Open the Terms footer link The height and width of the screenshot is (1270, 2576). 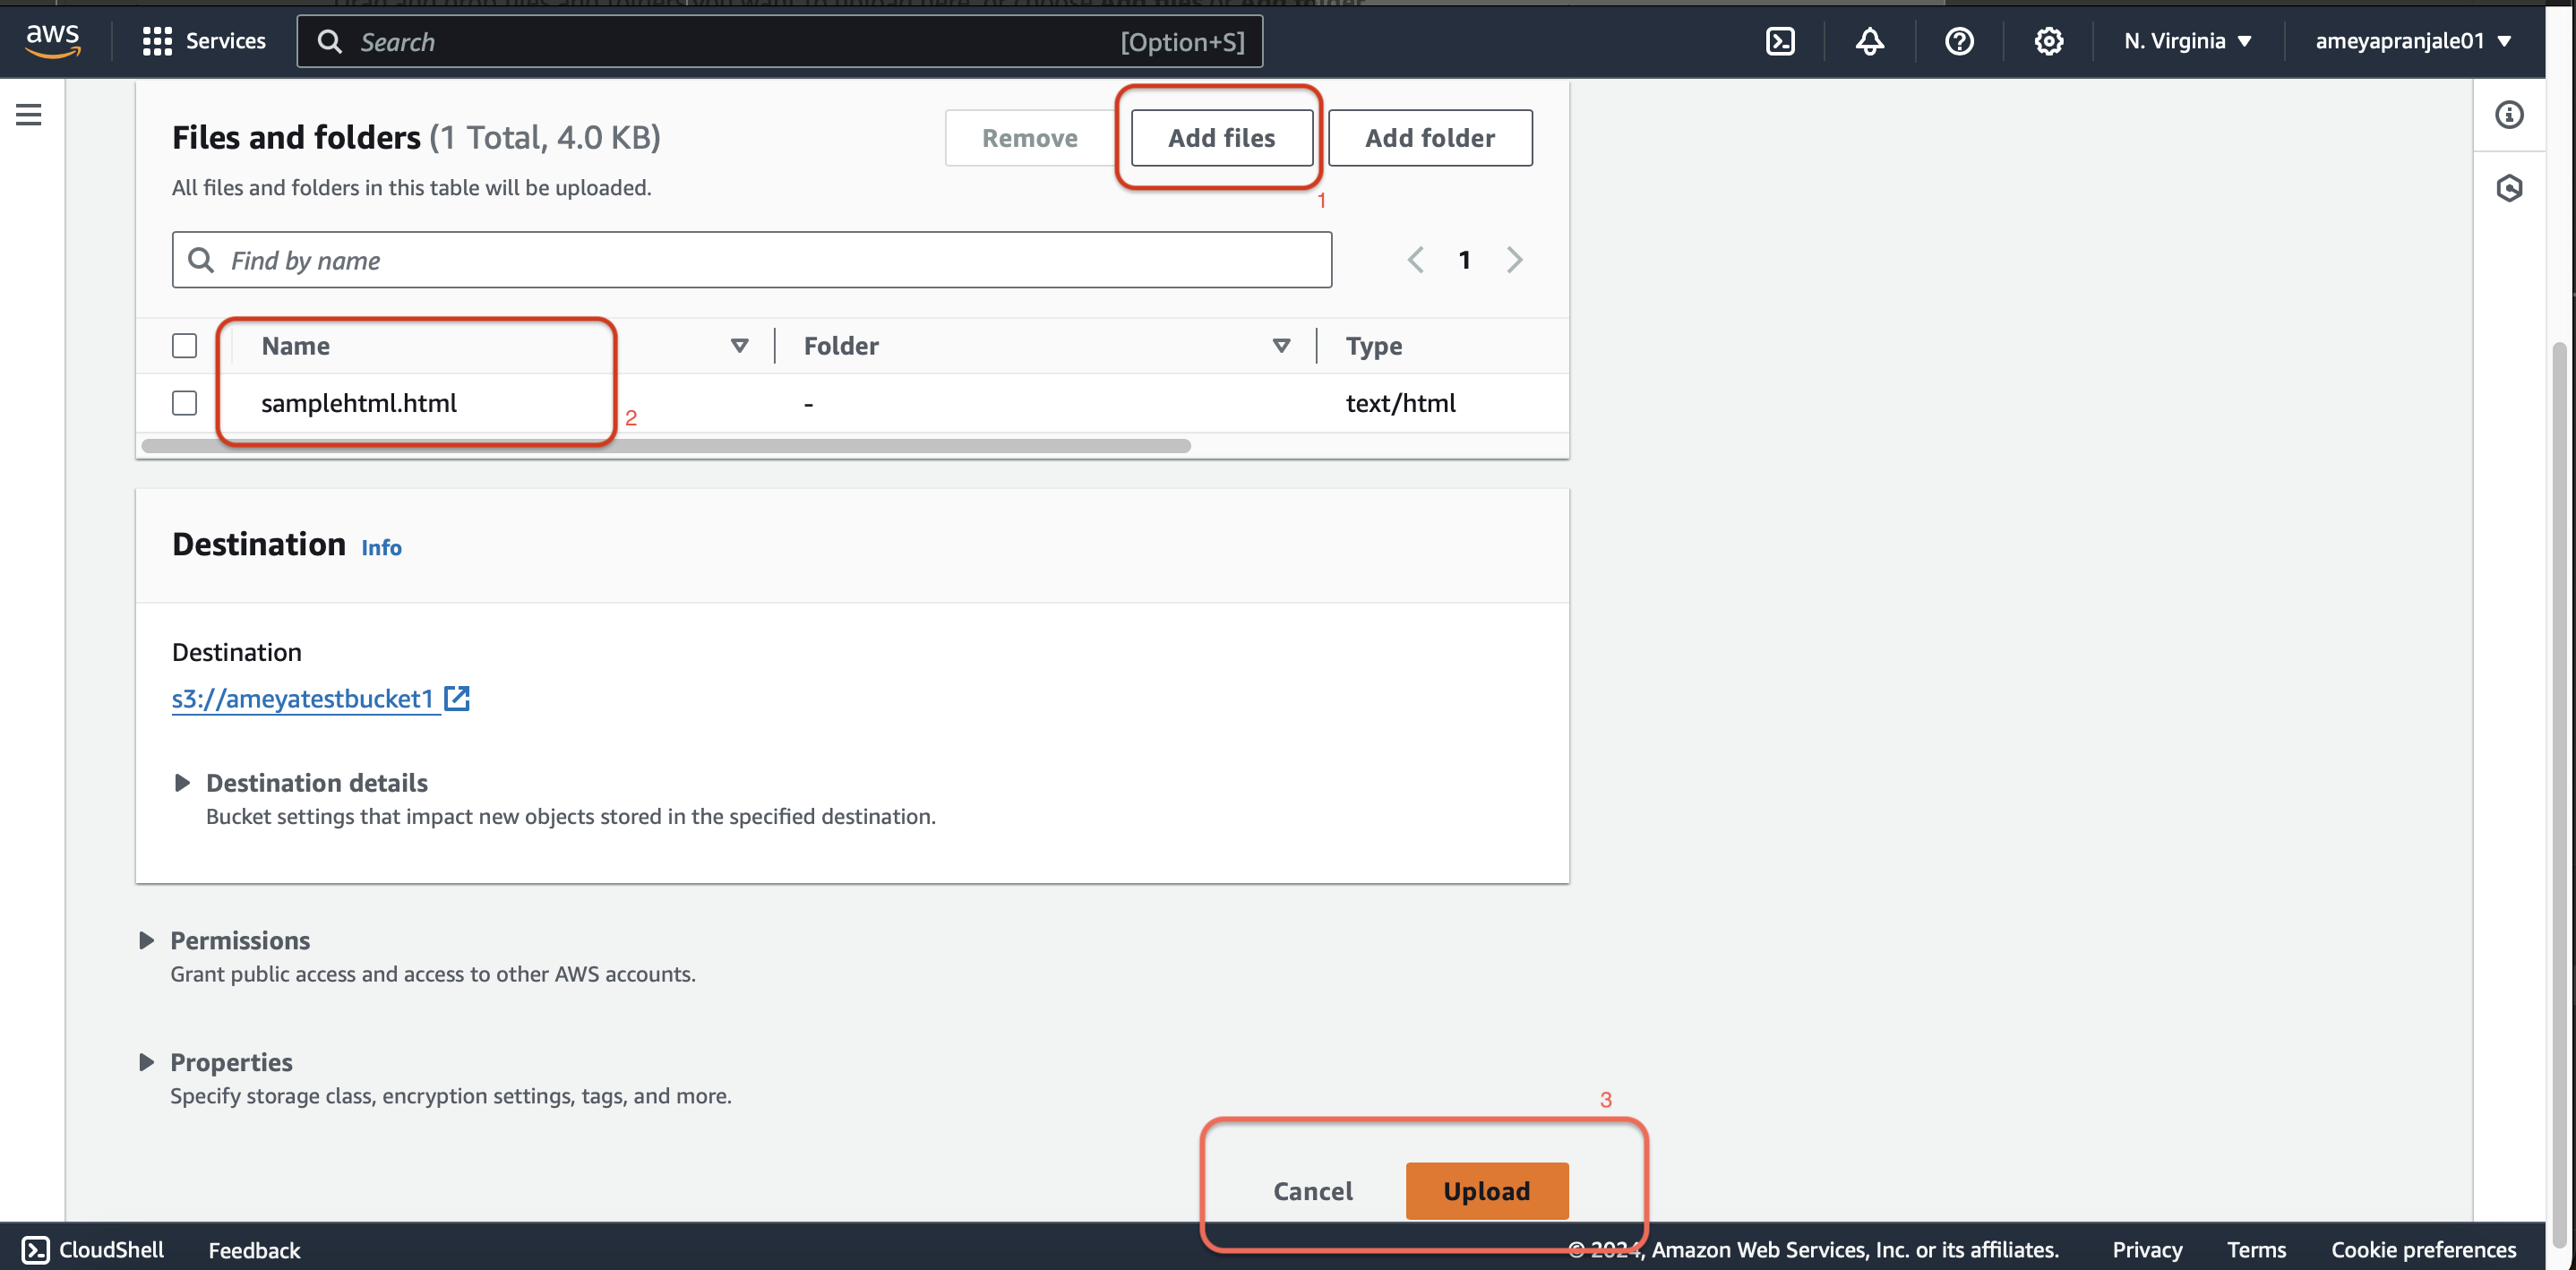2256,1250
